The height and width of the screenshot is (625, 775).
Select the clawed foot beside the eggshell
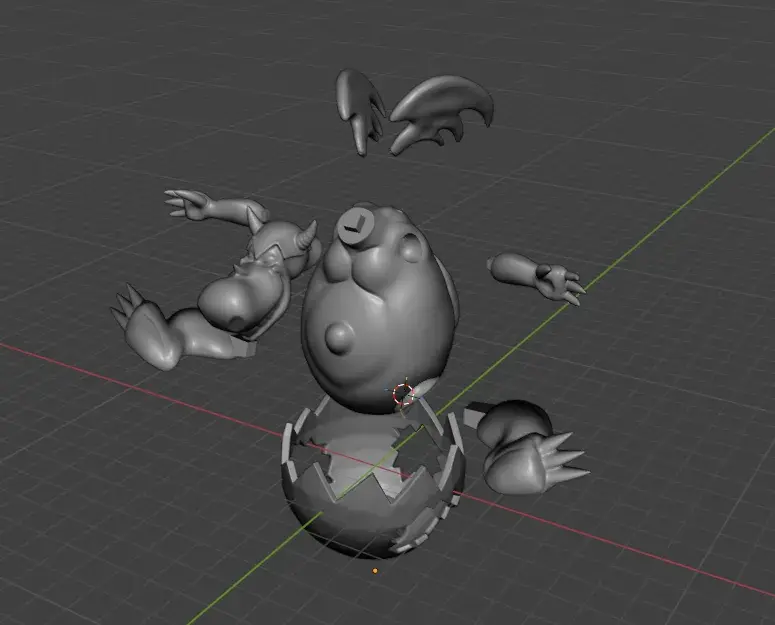point(526,447)
